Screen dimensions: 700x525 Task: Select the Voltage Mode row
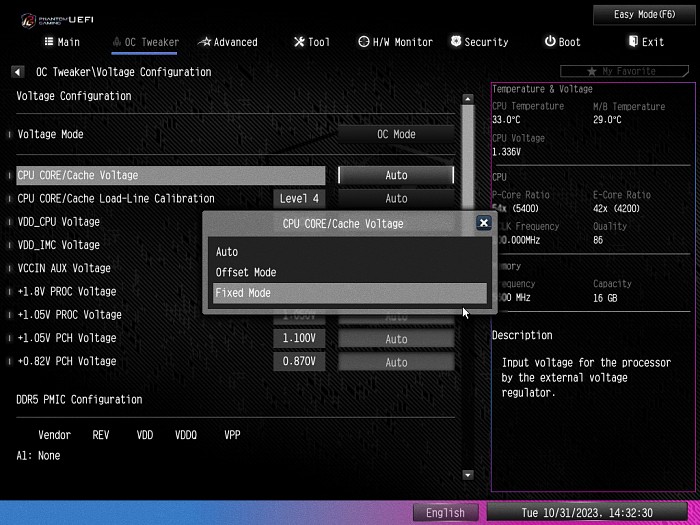[171, 134]
